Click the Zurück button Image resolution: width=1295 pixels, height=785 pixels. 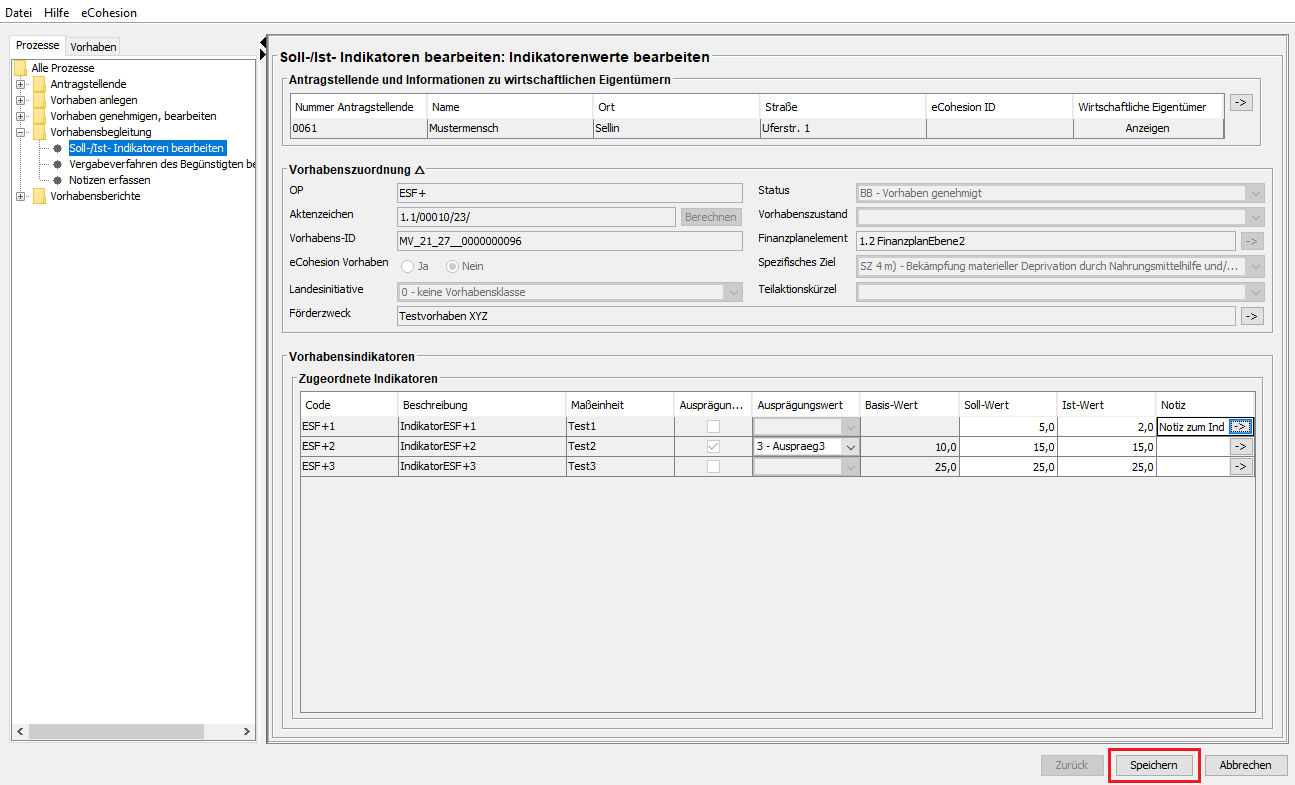[x=1071, y=765]
